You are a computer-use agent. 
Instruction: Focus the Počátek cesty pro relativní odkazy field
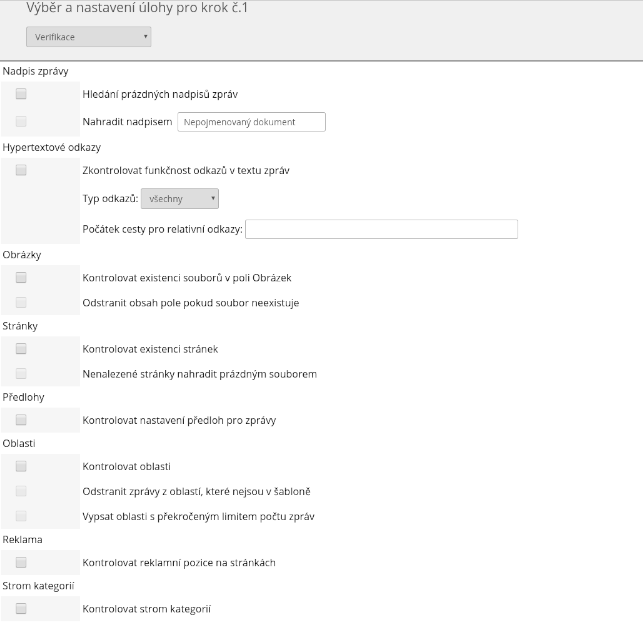pyautogui.click(x=381, y=229)
